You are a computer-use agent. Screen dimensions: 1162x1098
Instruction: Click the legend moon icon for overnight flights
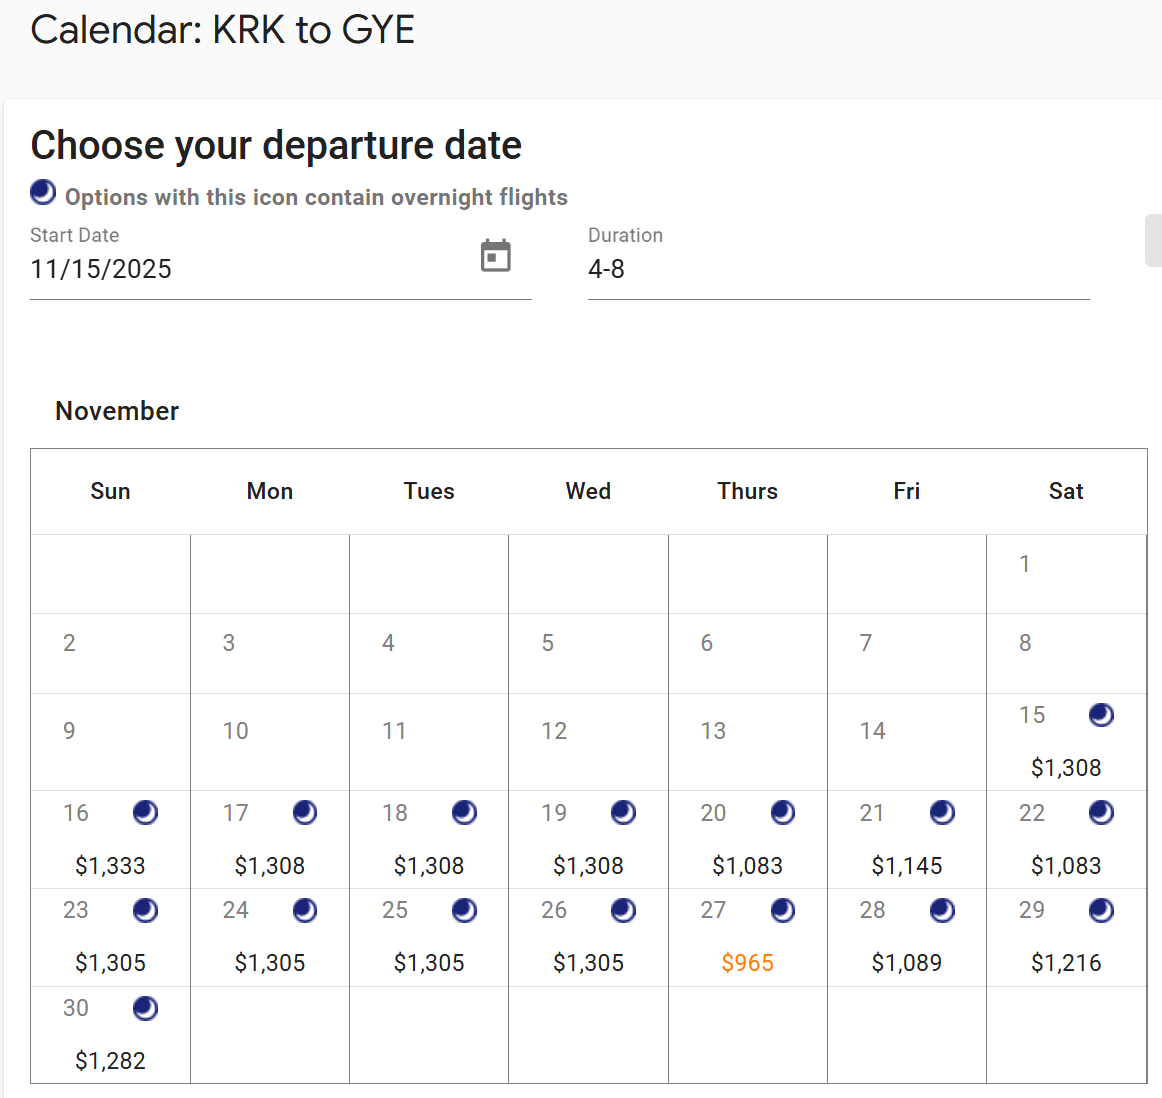[43, 192]
